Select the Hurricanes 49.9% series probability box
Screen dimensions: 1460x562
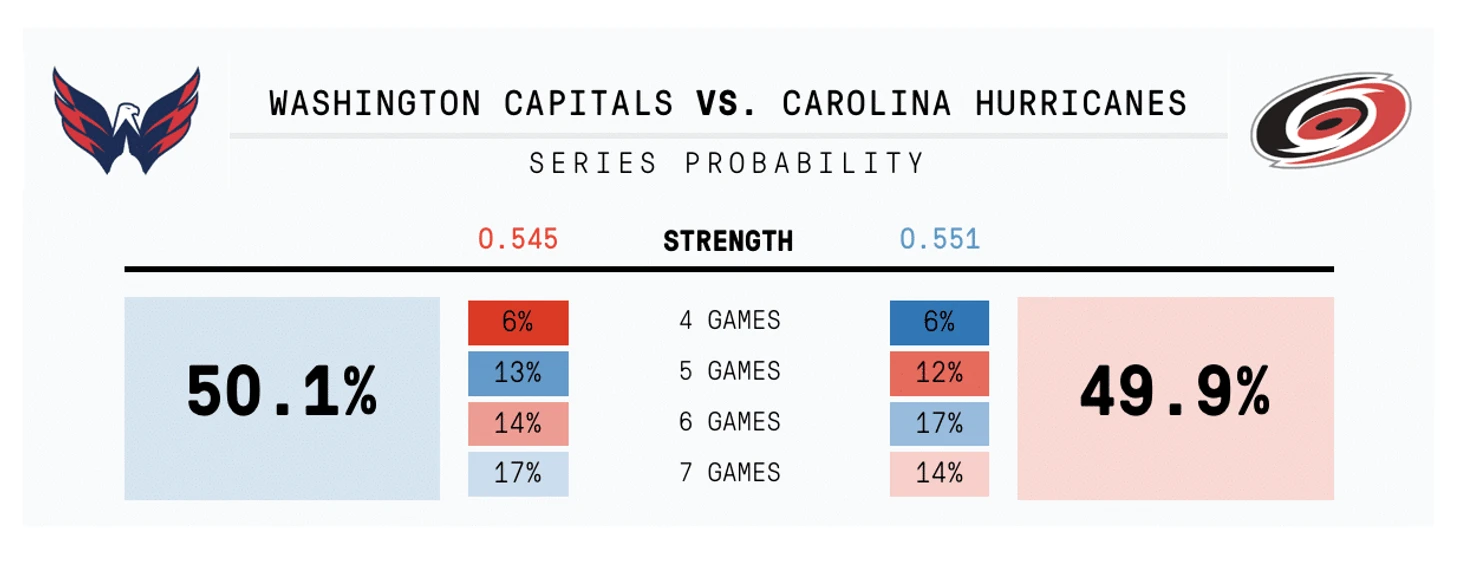click(x=1175, y=398)
